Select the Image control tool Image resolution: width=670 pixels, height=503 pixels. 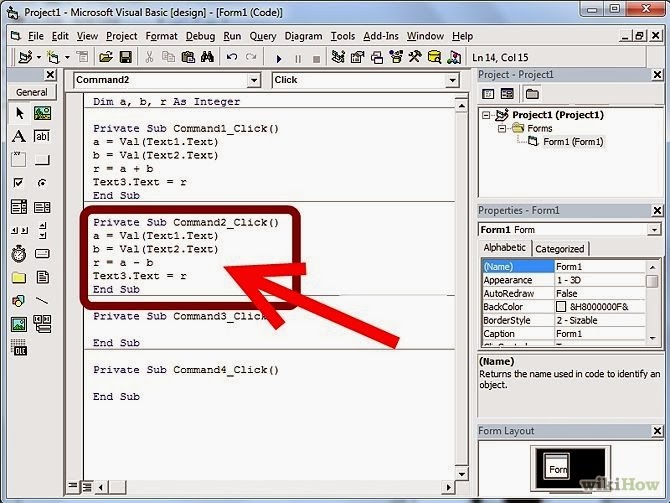[19, 324]
